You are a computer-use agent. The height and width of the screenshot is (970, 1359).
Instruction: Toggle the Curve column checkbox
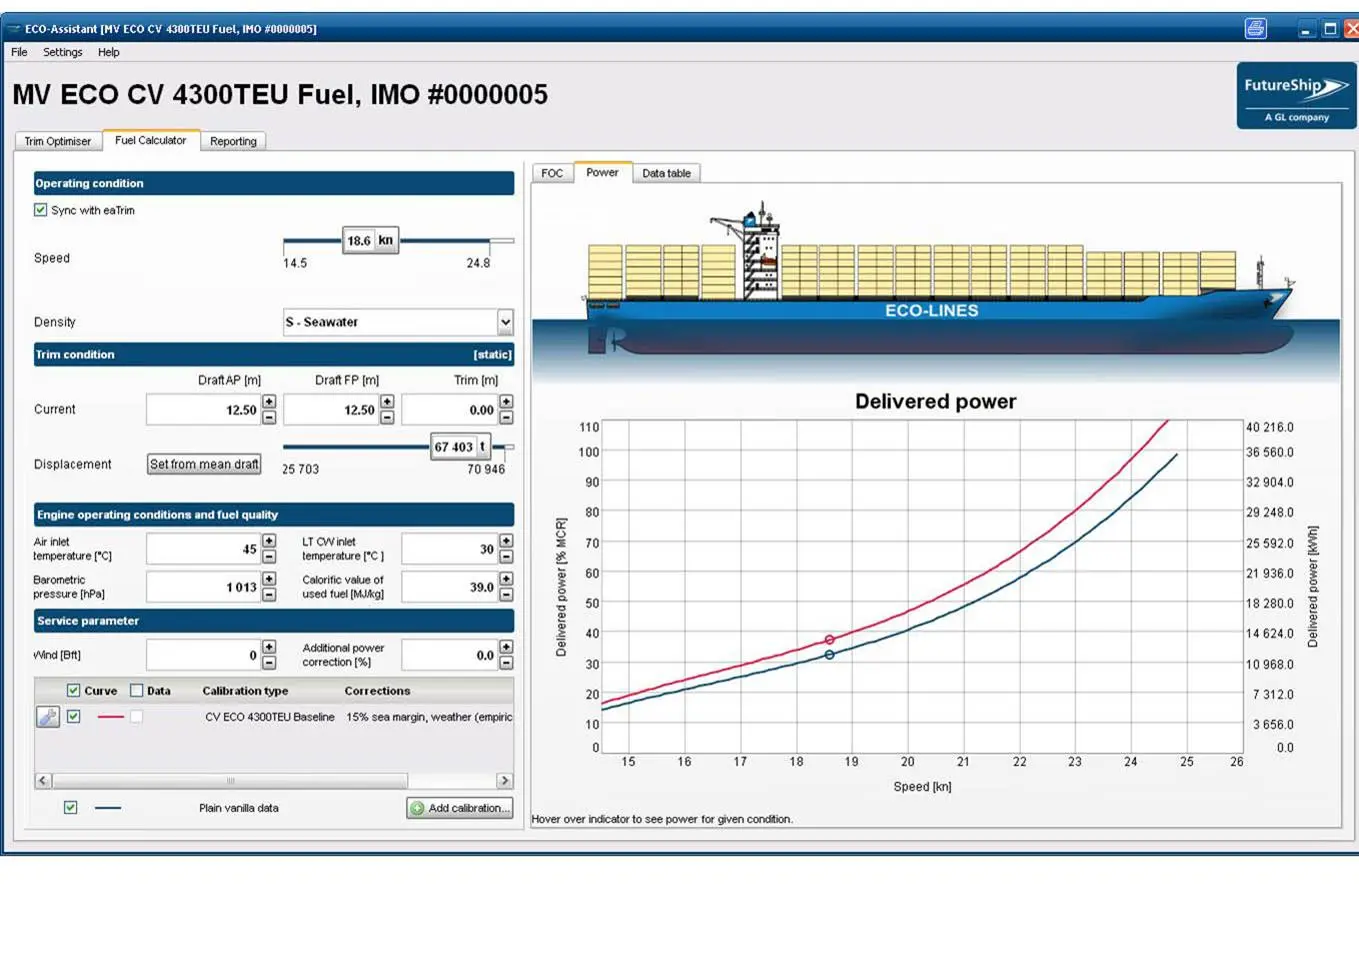click(x=73, y=691)
